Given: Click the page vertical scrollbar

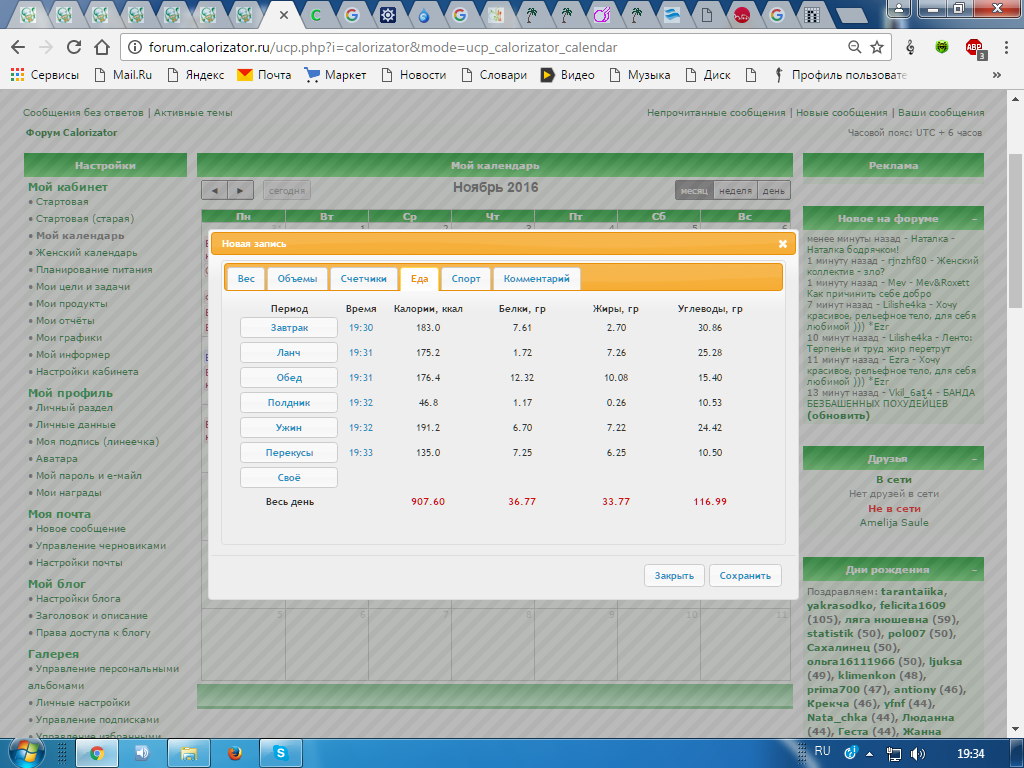Looking at the screenshot, I should tap(1015, 229).
